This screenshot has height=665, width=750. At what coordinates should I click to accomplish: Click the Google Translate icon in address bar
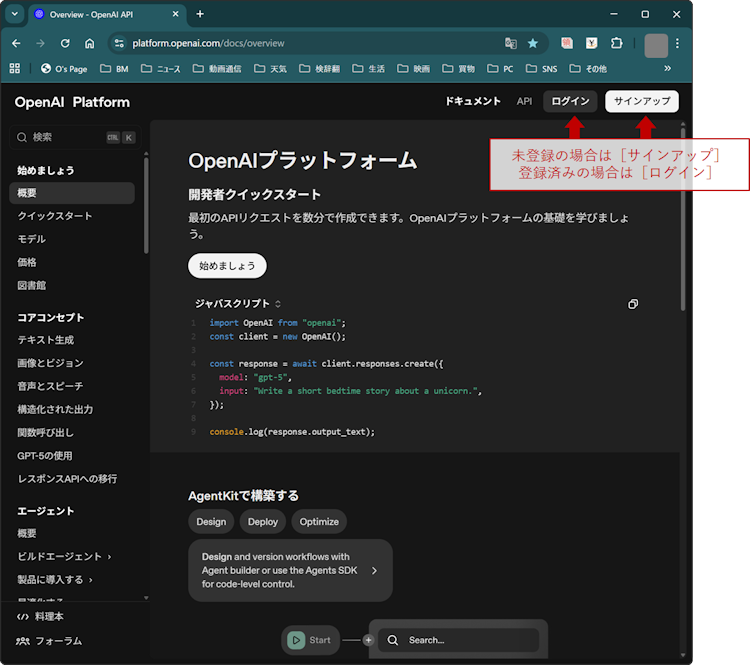coord(511,44)
